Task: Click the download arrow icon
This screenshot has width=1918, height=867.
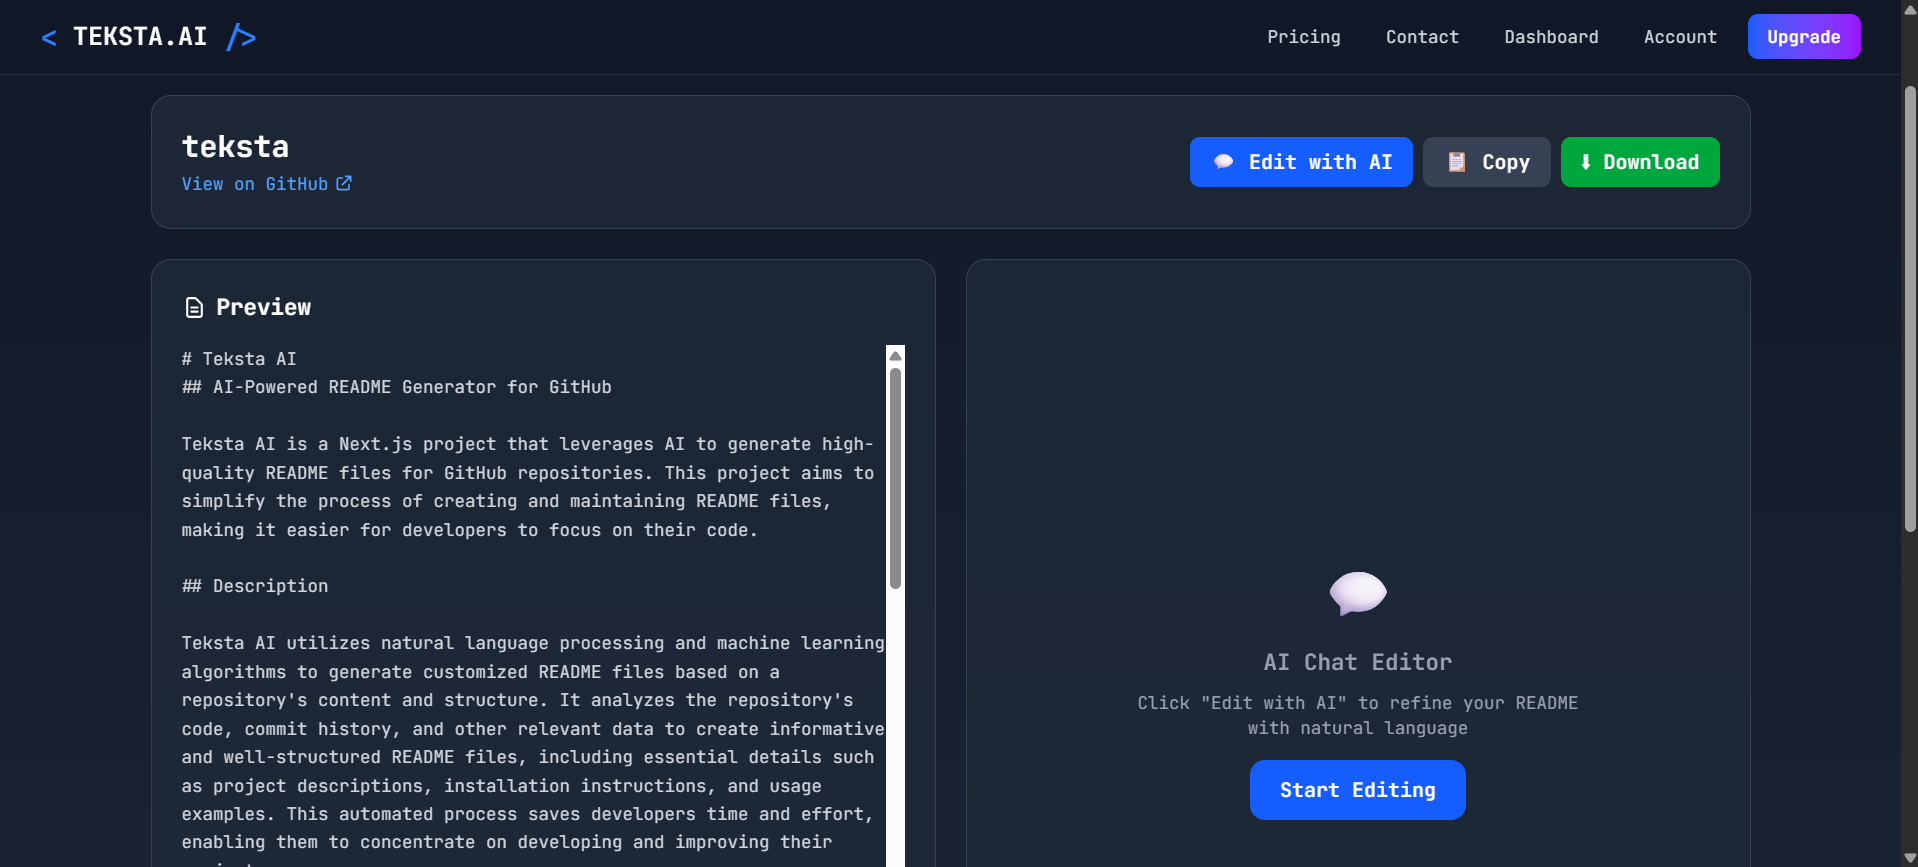Action: point(1586,162)
